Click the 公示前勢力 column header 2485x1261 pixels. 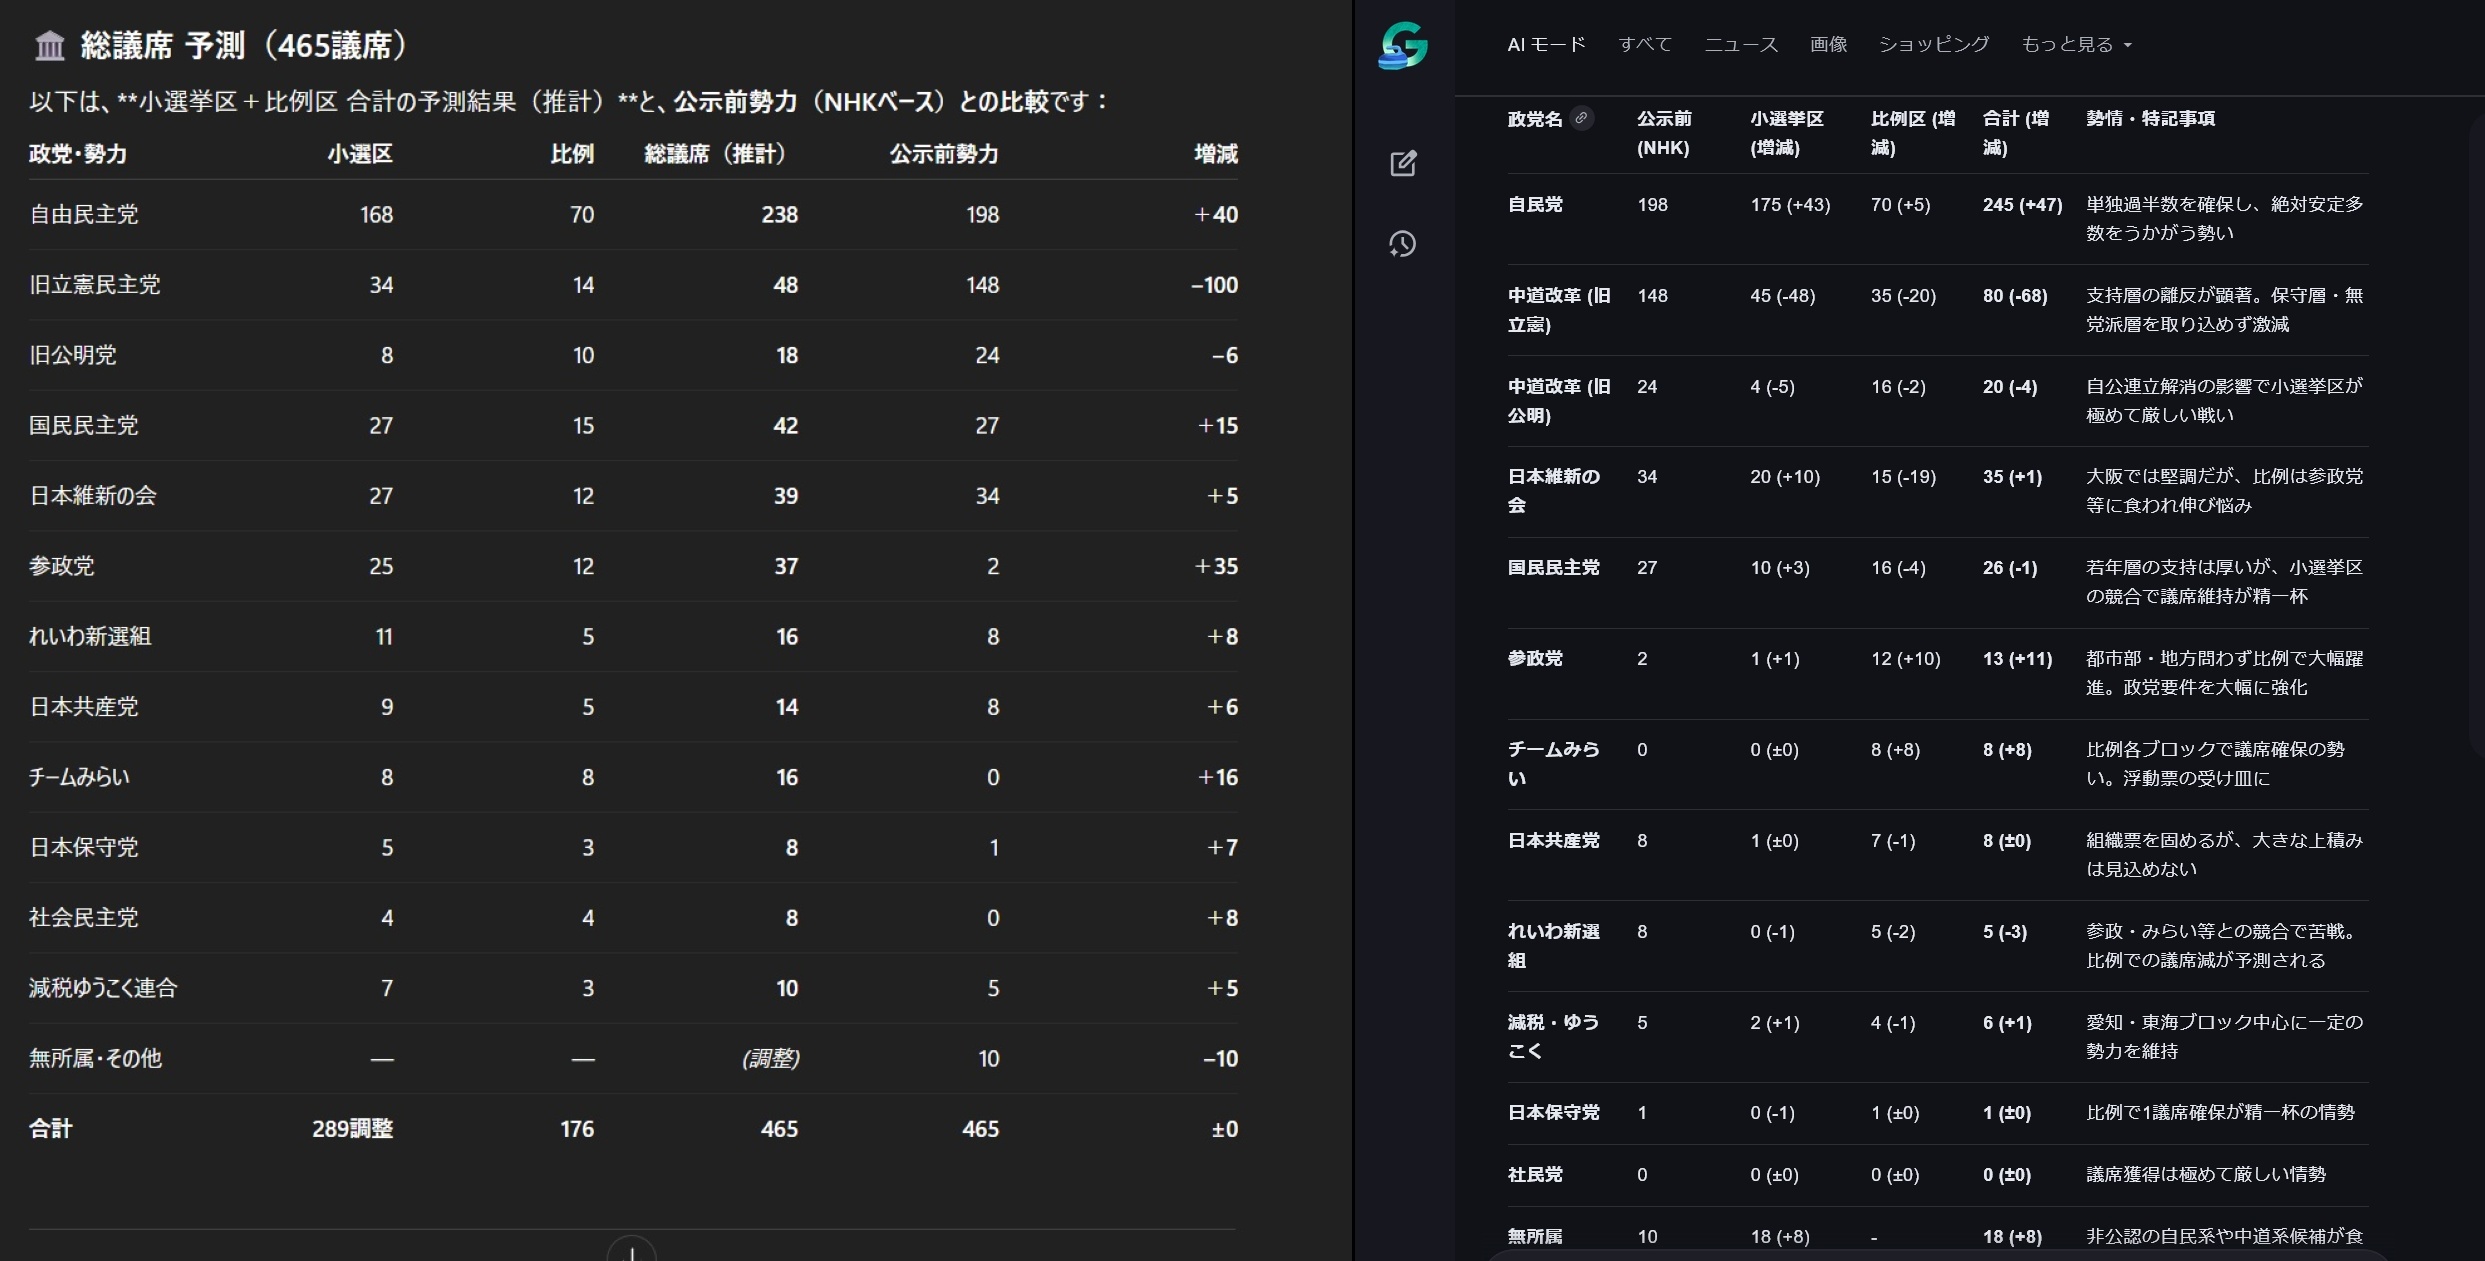click(943, 154)
